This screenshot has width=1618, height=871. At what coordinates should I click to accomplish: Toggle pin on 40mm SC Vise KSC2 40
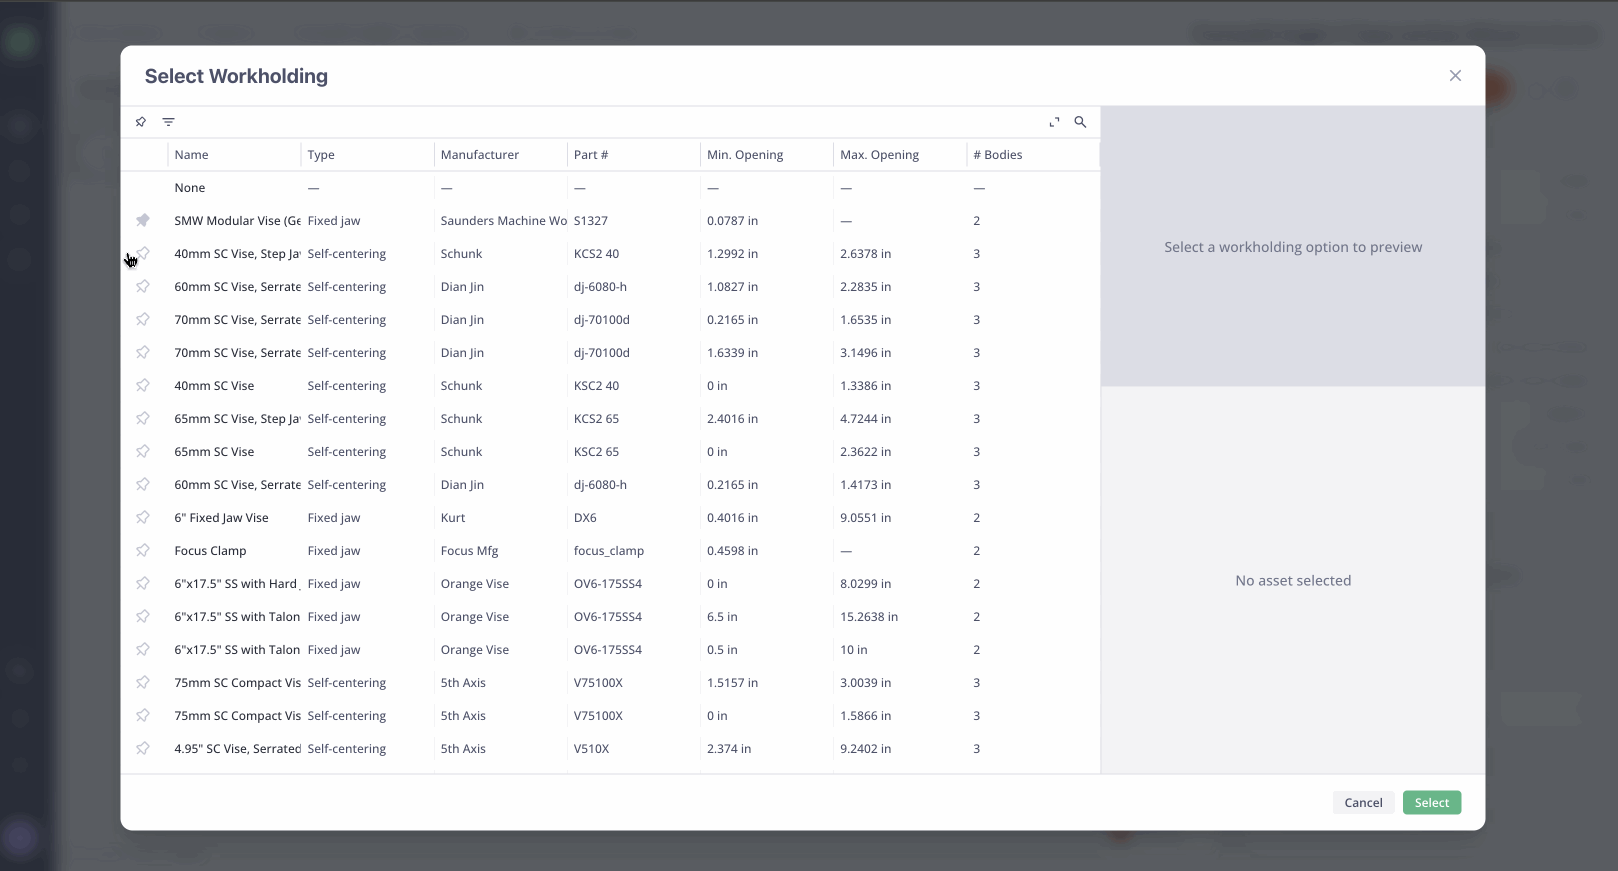pyautogui.click(x=143, y=386)
